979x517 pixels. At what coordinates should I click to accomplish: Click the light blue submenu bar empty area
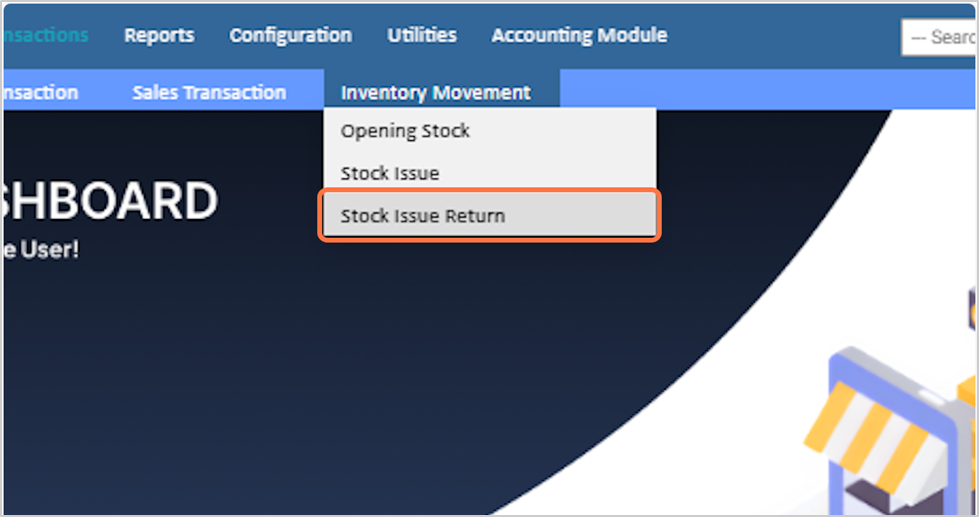pos(760,92)
